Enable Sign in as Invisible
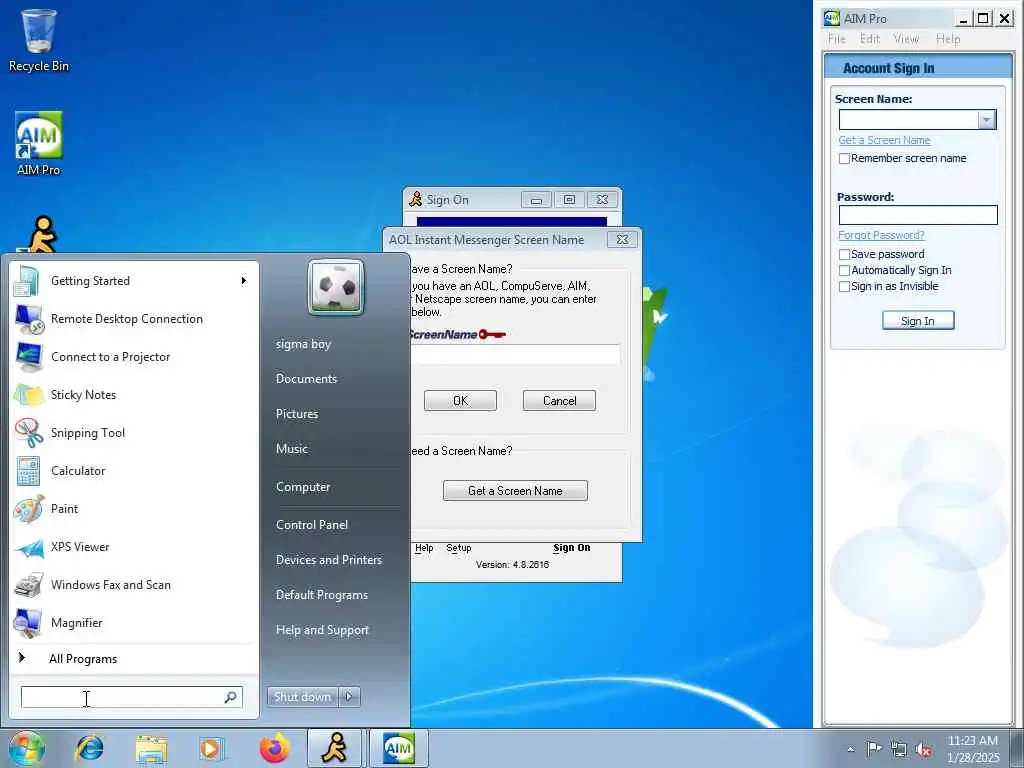Image resolution: width=1024 pixels, height=768 pixels. [844, 286]
